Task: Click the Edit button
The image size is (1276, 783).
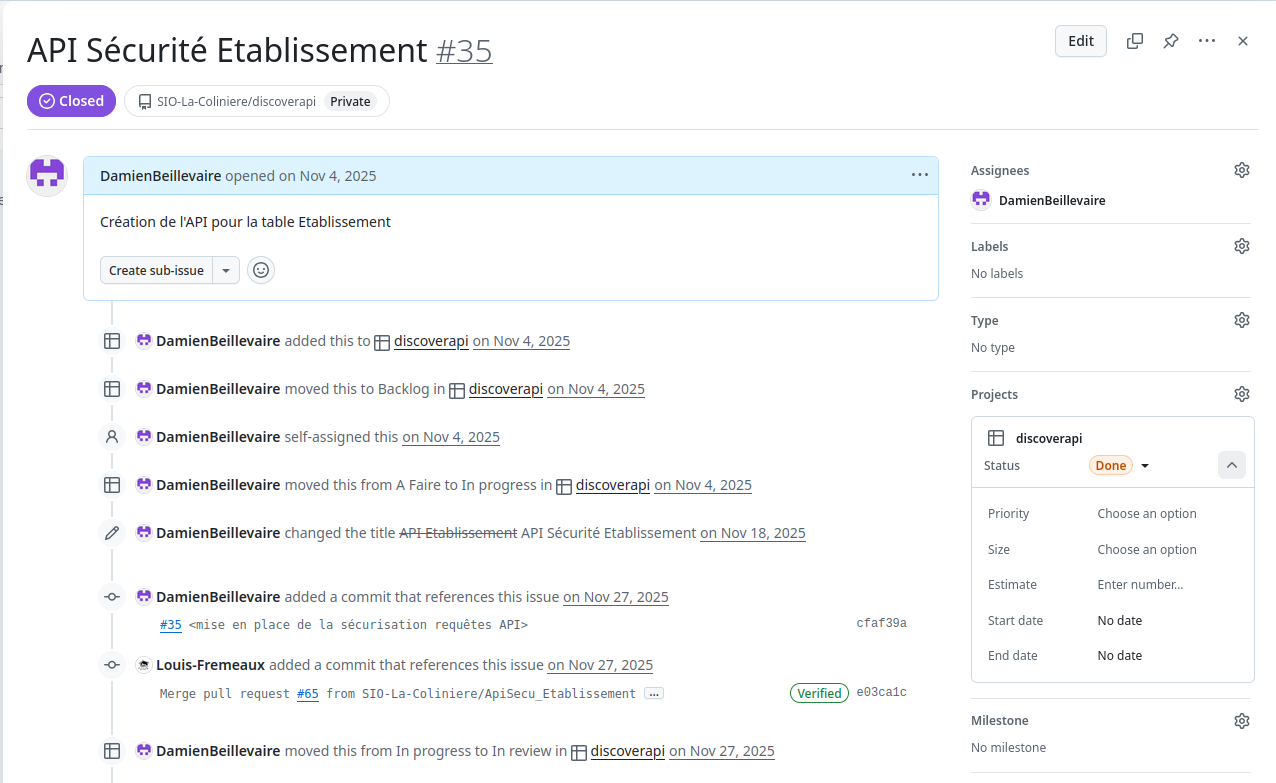Action: pos(1081,41)
